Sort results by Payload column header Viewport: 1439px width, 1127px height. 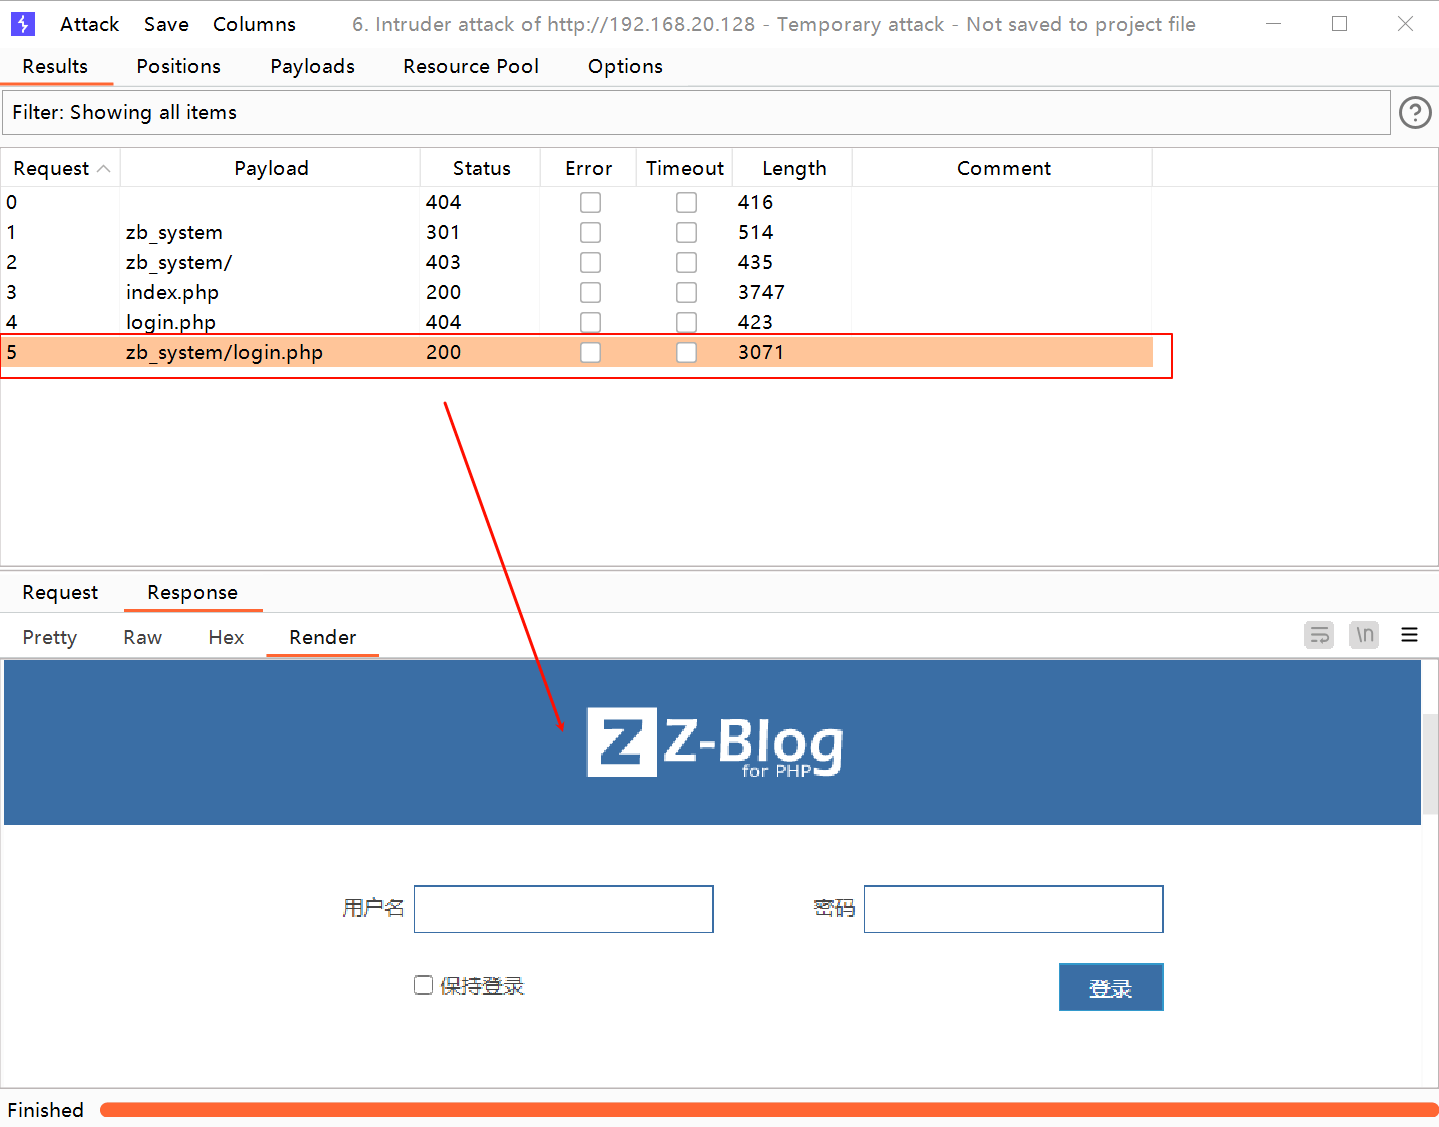[271, 168]
